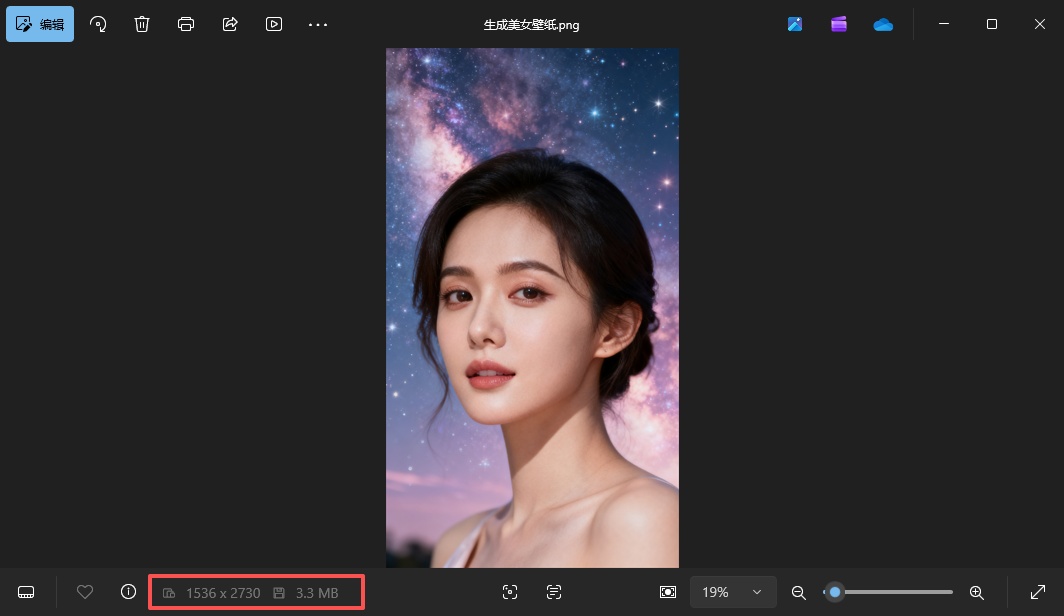Extract text from the image

pos(554,592)
